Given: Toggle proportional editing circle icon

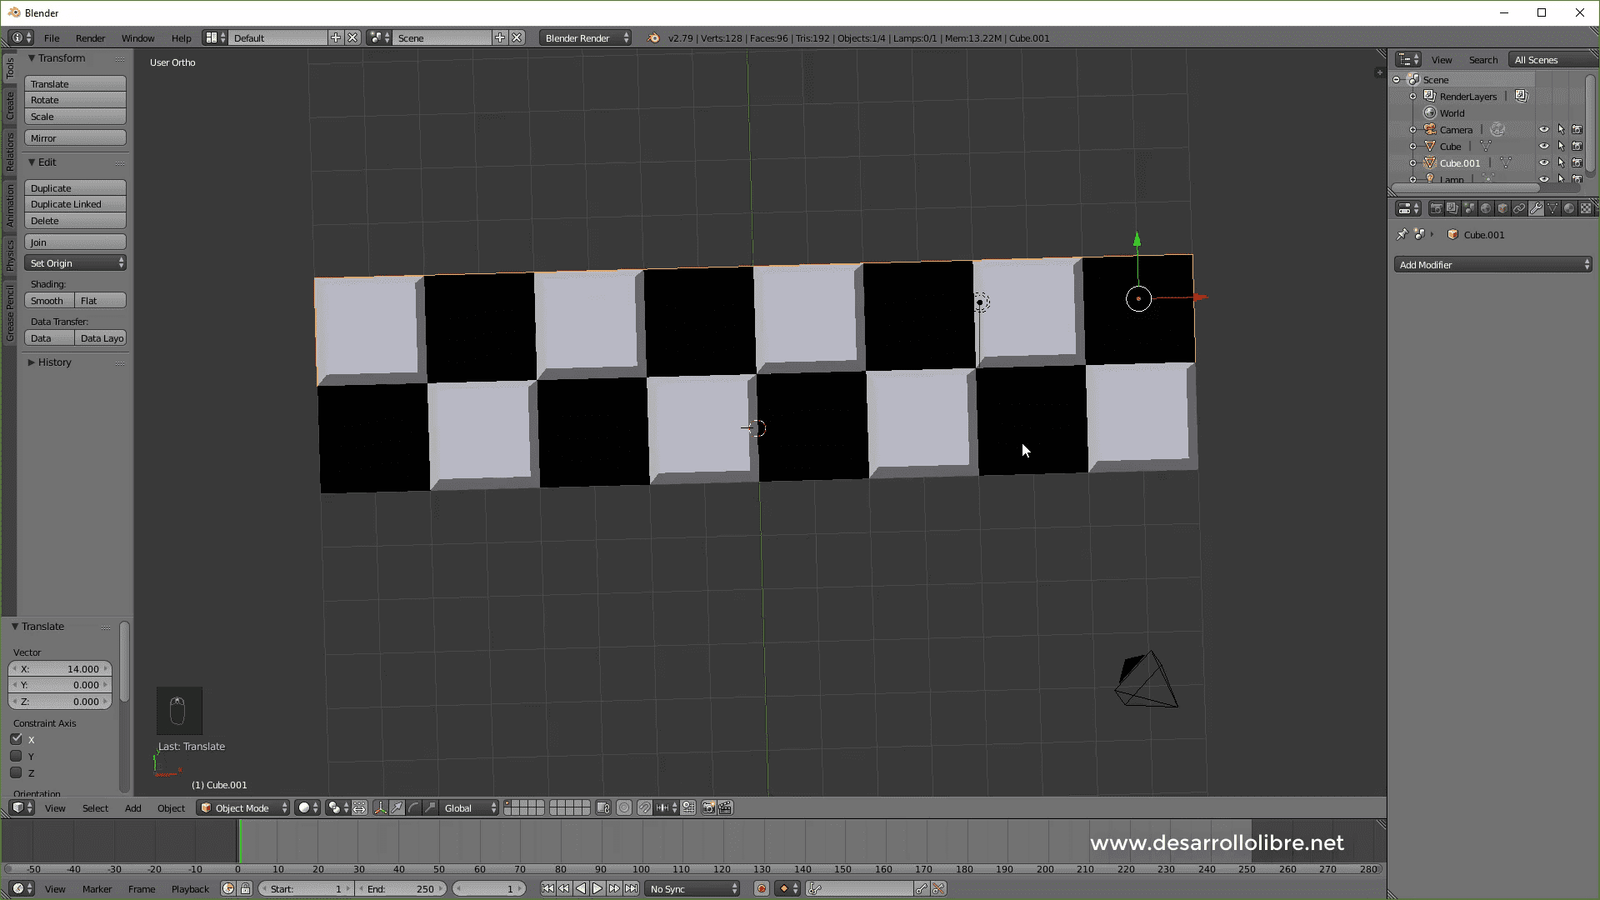Looking at the screenshot, I should pyautogui.click(x=624, y=808).
